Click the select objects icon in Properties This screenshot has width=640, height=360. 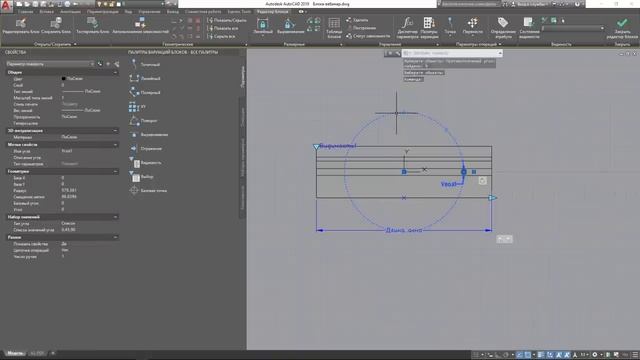pyautogui.click(x=108, y=64)
